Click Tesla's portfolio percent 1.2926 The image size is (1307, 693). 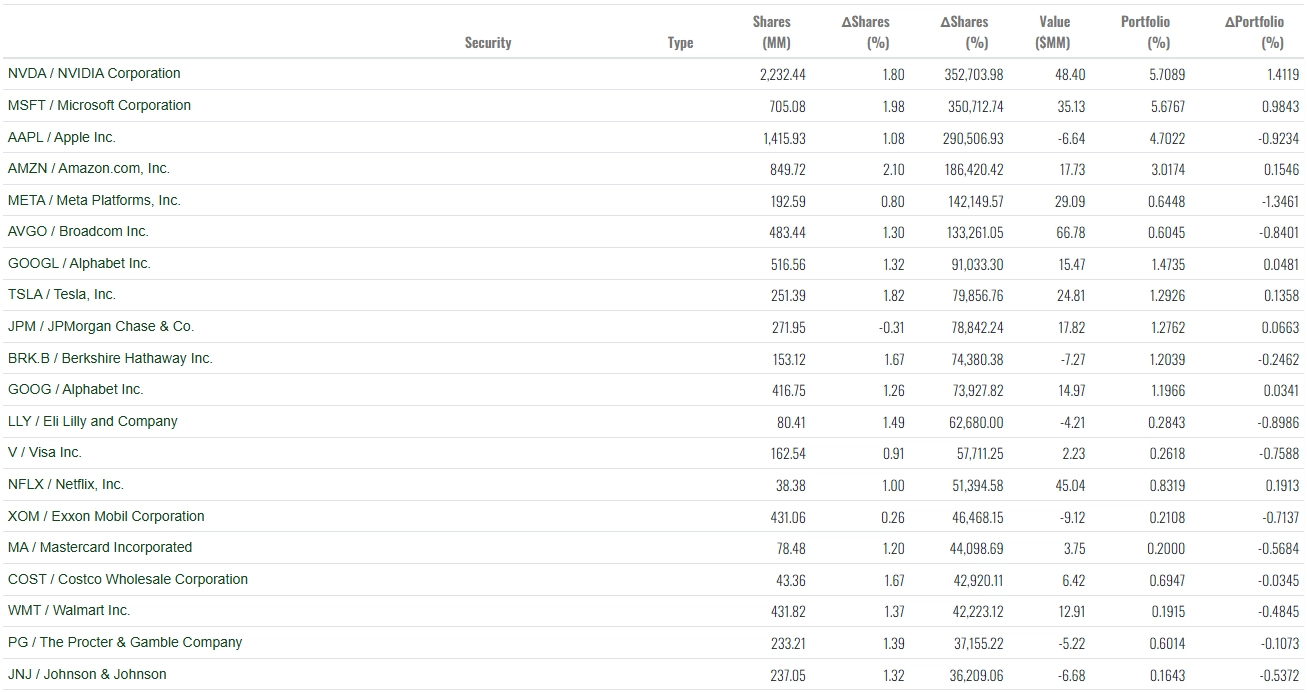coord(1168,296)
